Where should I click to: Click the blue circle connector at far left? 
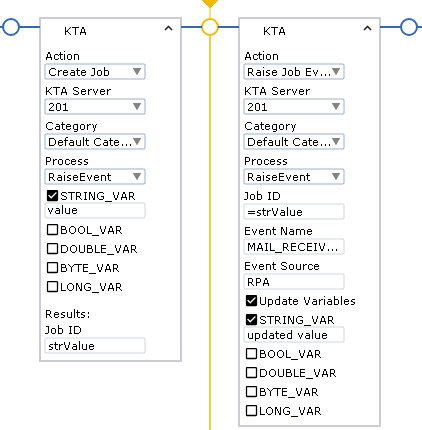tap(11, 27)
